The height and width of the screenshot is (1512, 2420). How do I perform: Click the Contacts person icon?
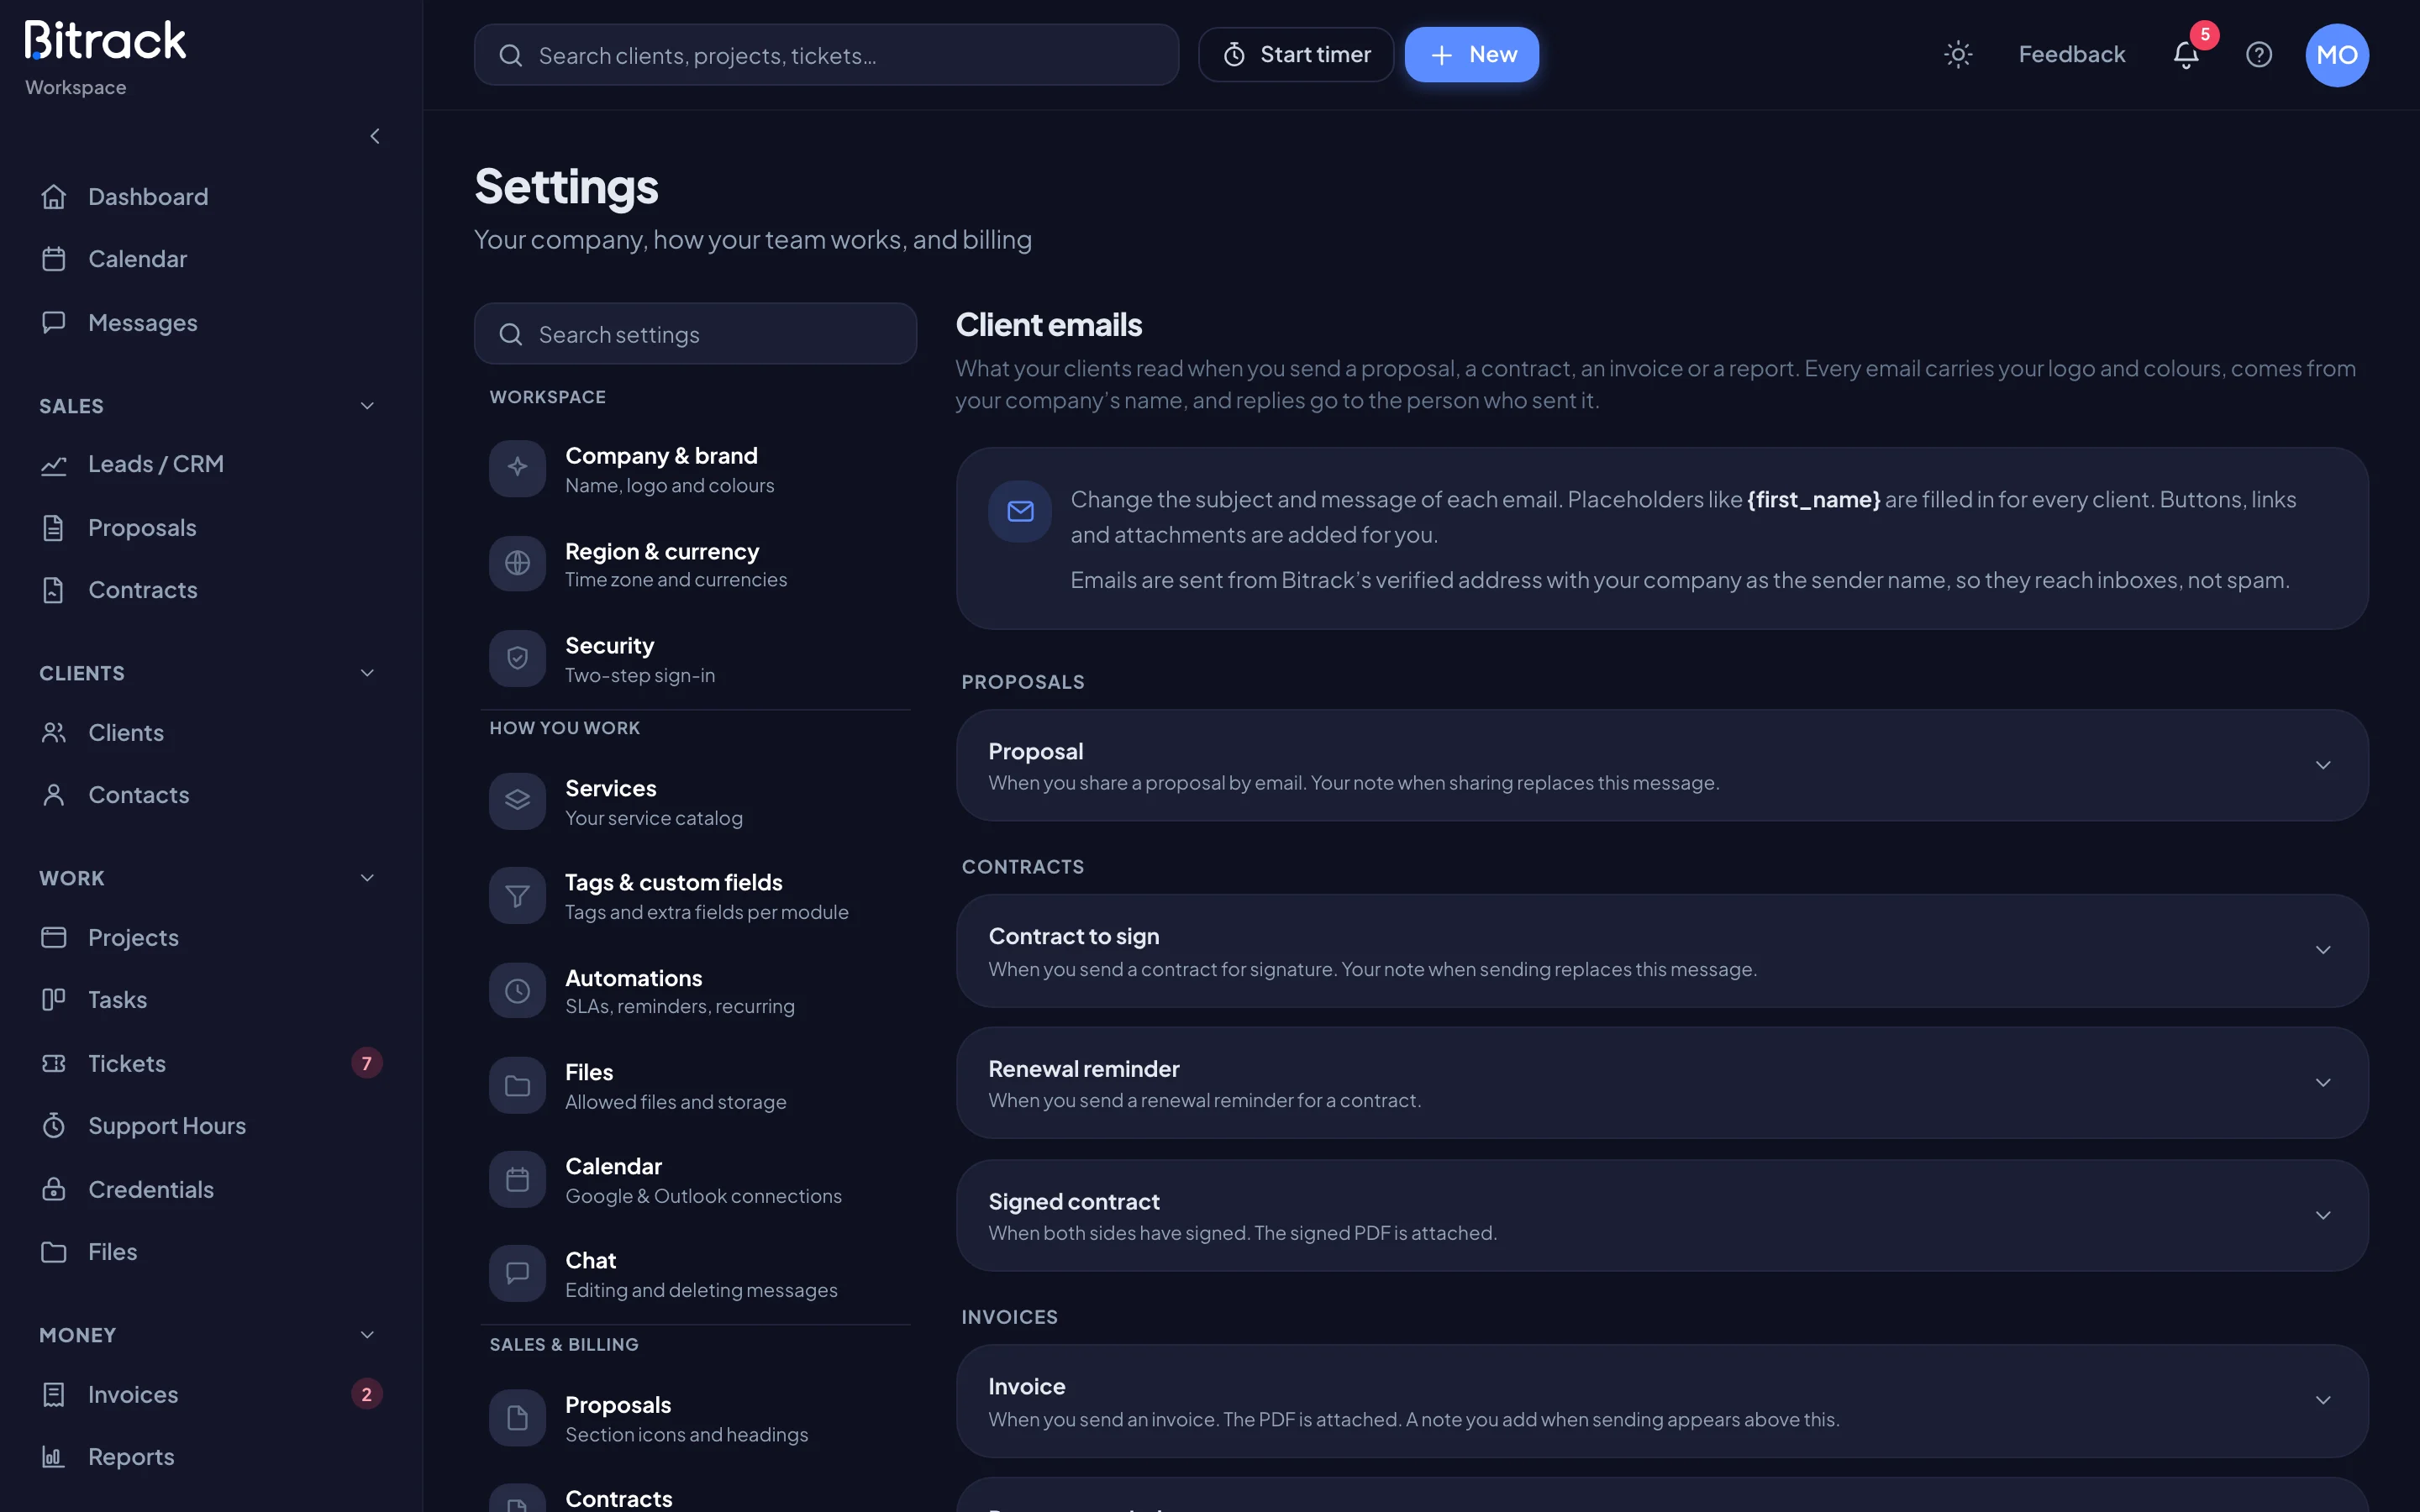[x=54, y=795]
